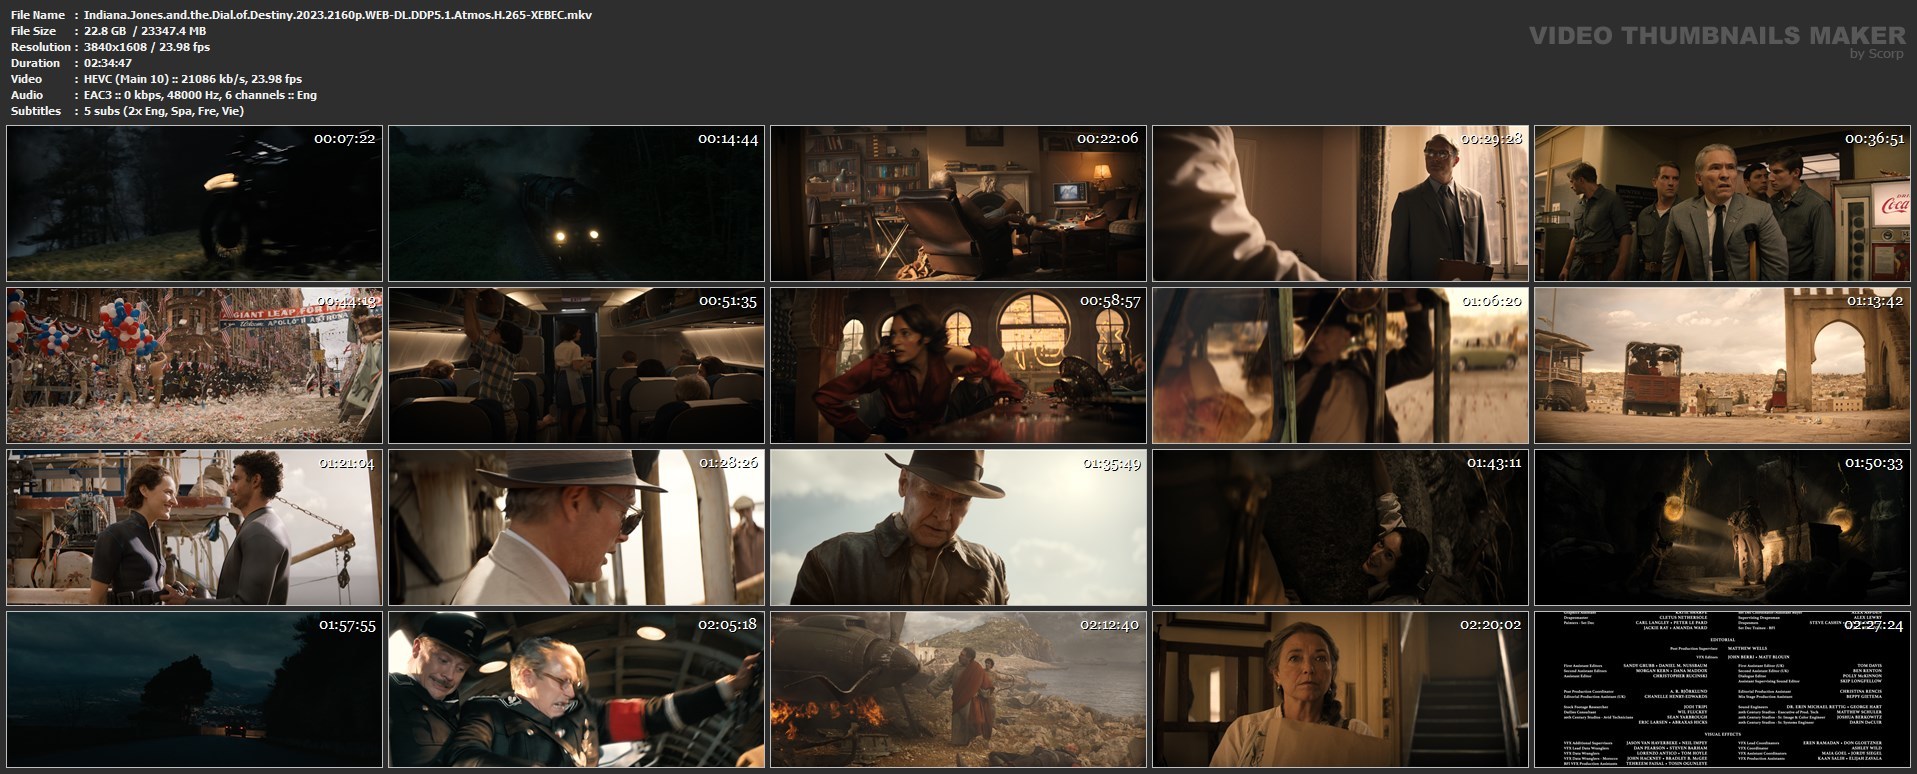Click the 02:27:24 credits thumbnail

point(1722,689)
